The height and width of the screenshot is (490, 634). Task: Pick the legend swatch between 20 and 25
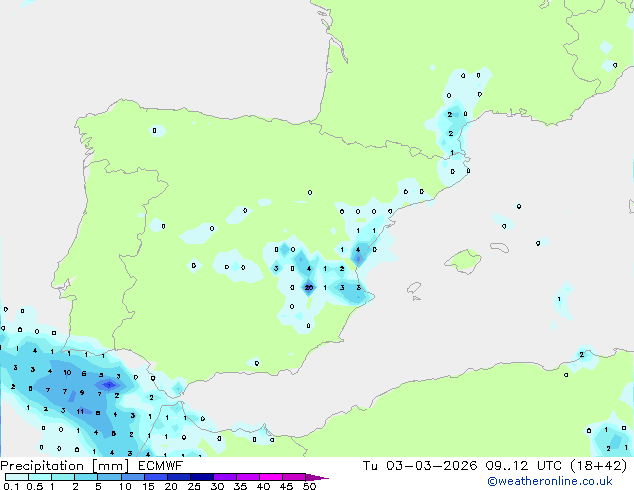tap(179, 477)
